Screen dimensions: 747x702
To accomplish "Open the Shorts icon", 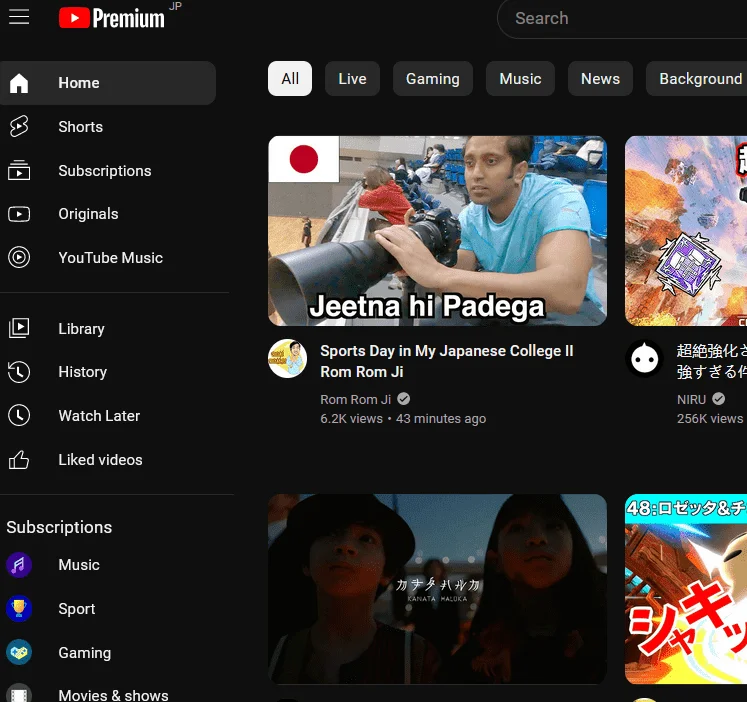I will tap(19, 127).
